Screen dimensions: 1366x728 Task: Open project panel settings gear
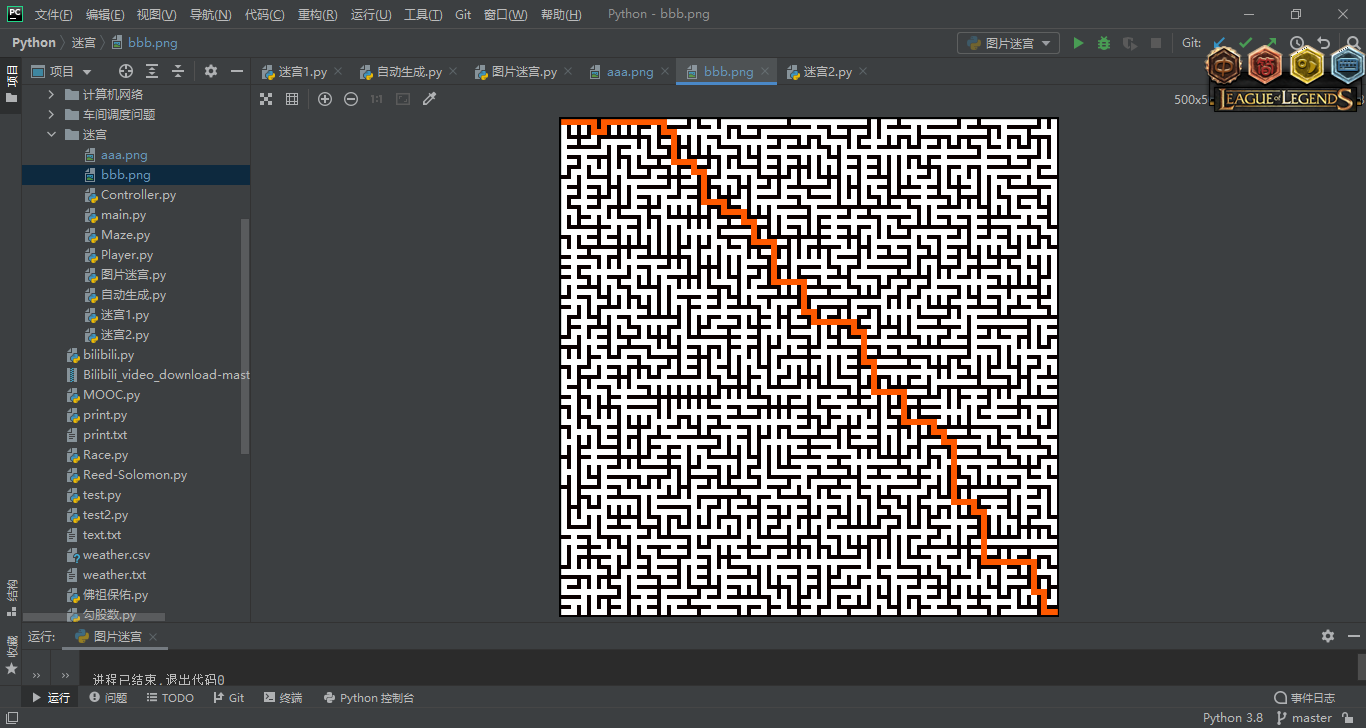coord(211,71)
